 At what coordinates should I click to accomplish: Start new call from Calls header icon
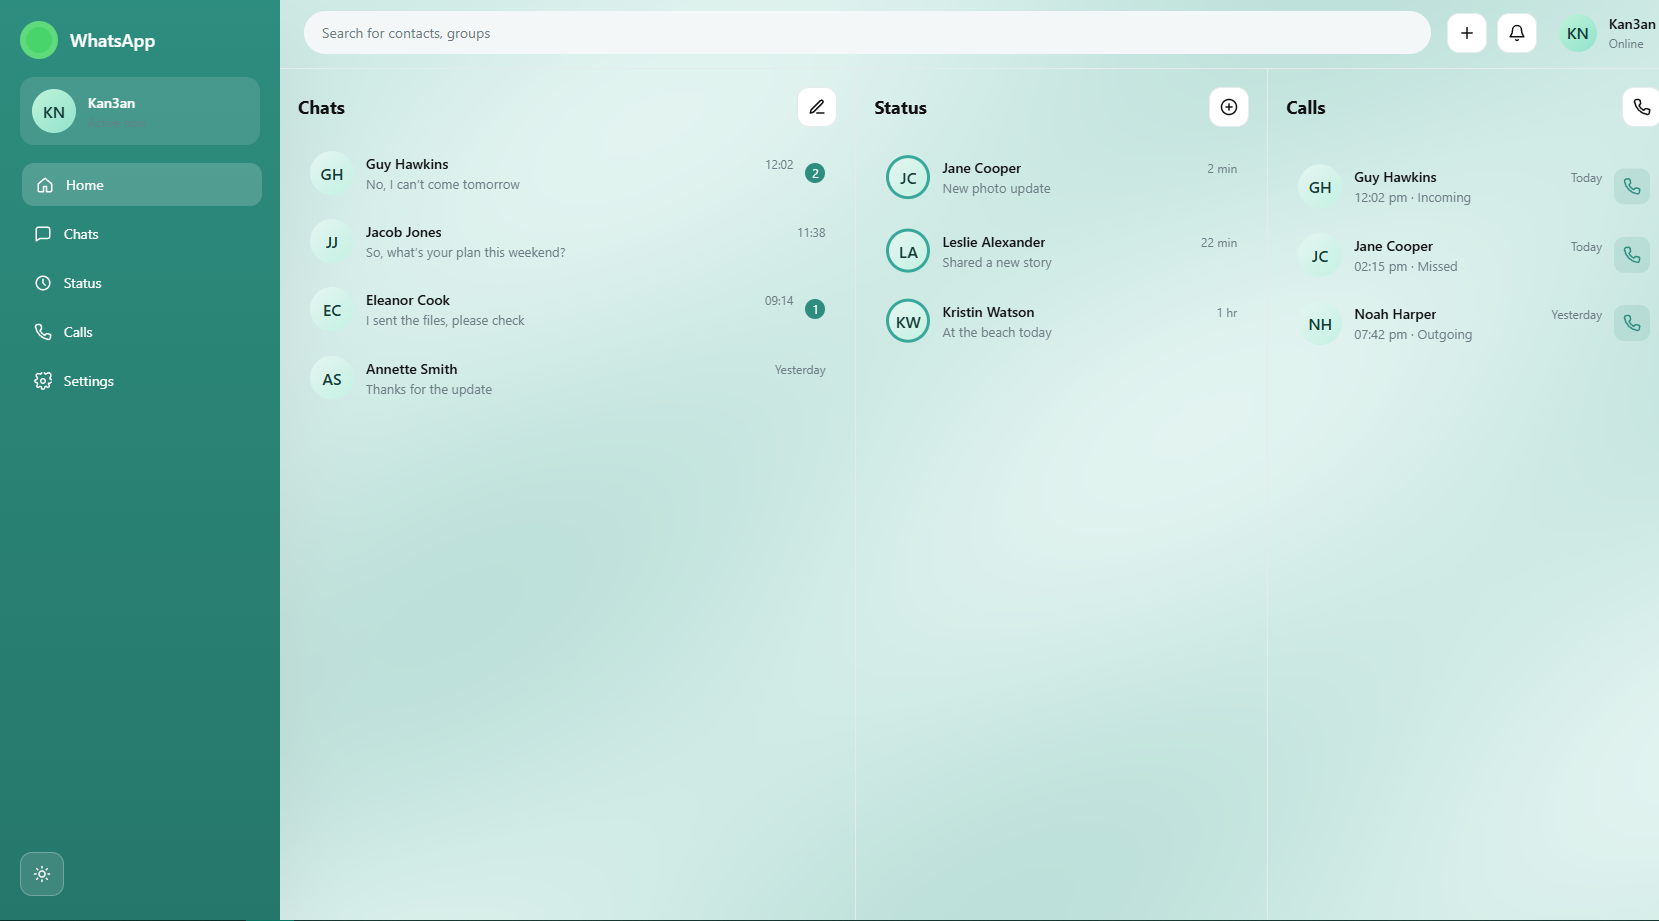click(x=1640, y=107)
